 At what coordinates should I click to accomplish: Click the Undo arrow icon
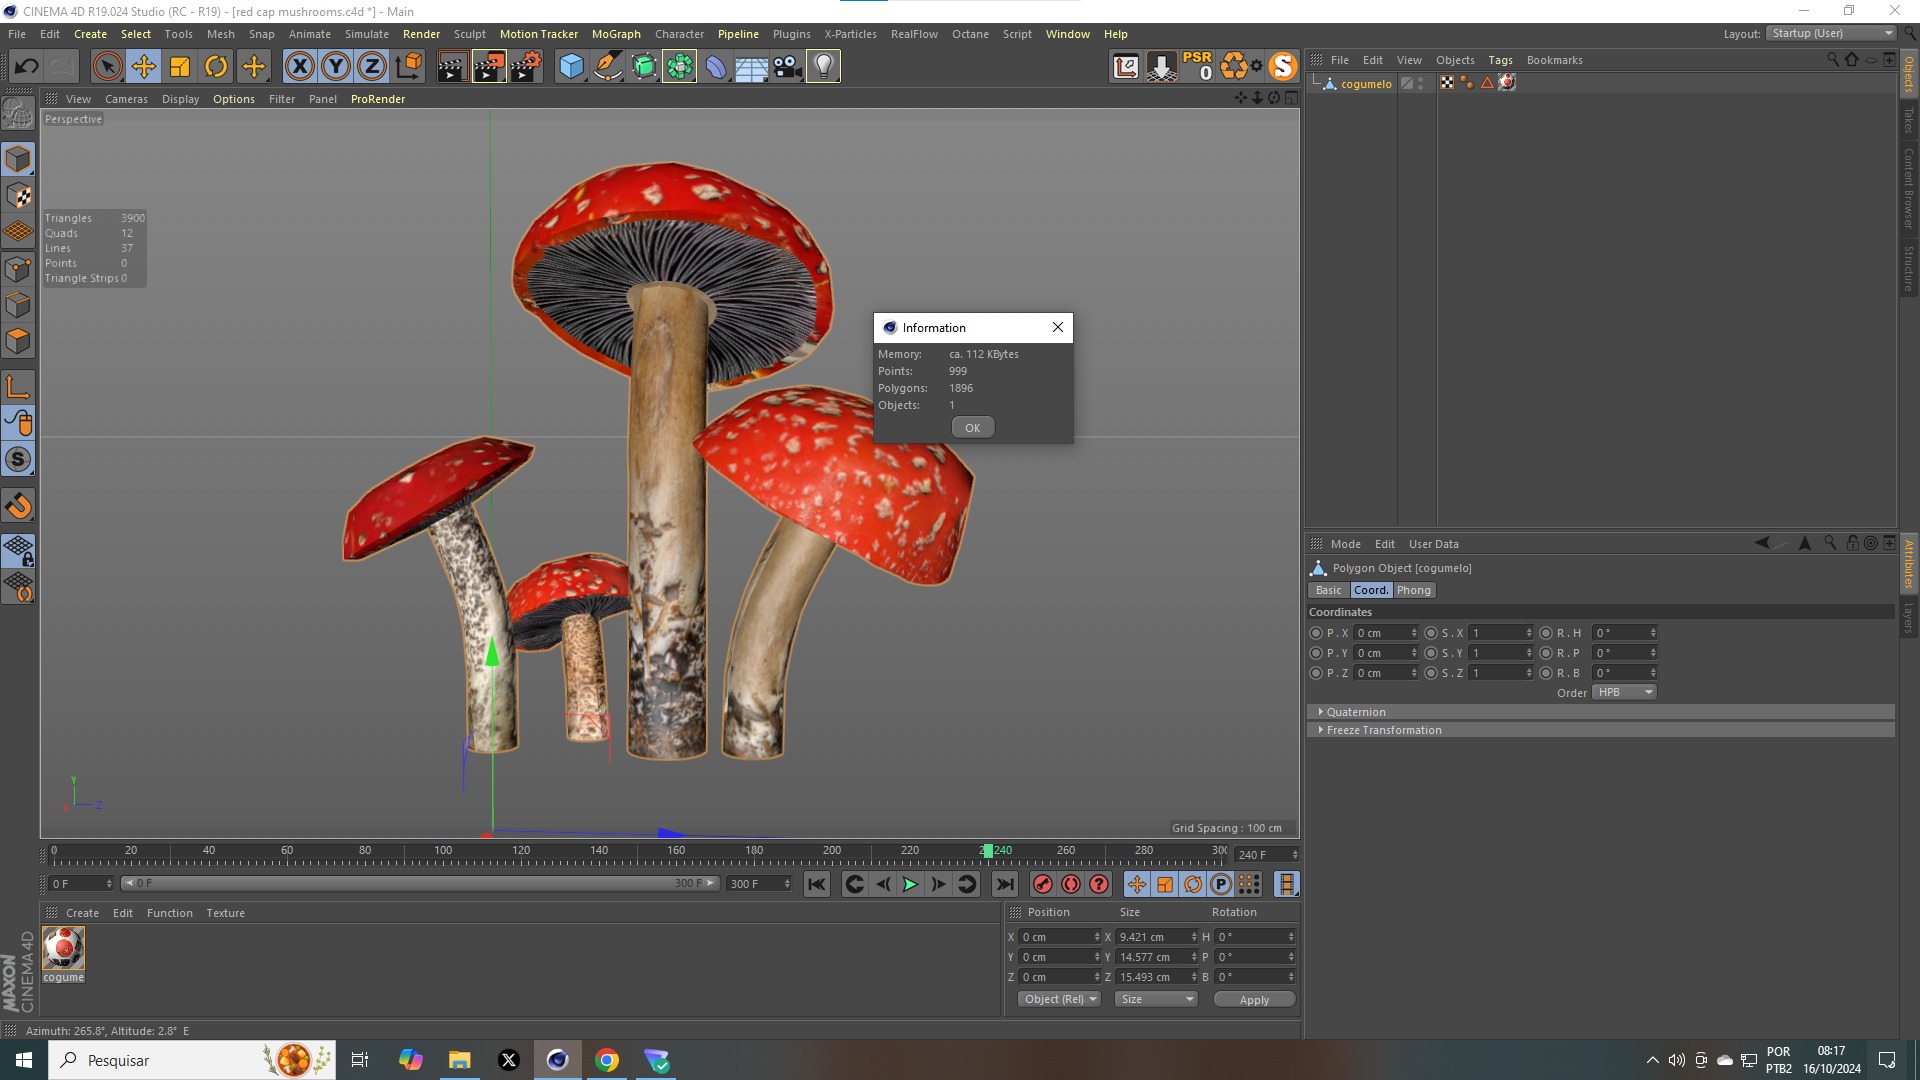click(27, 67)
